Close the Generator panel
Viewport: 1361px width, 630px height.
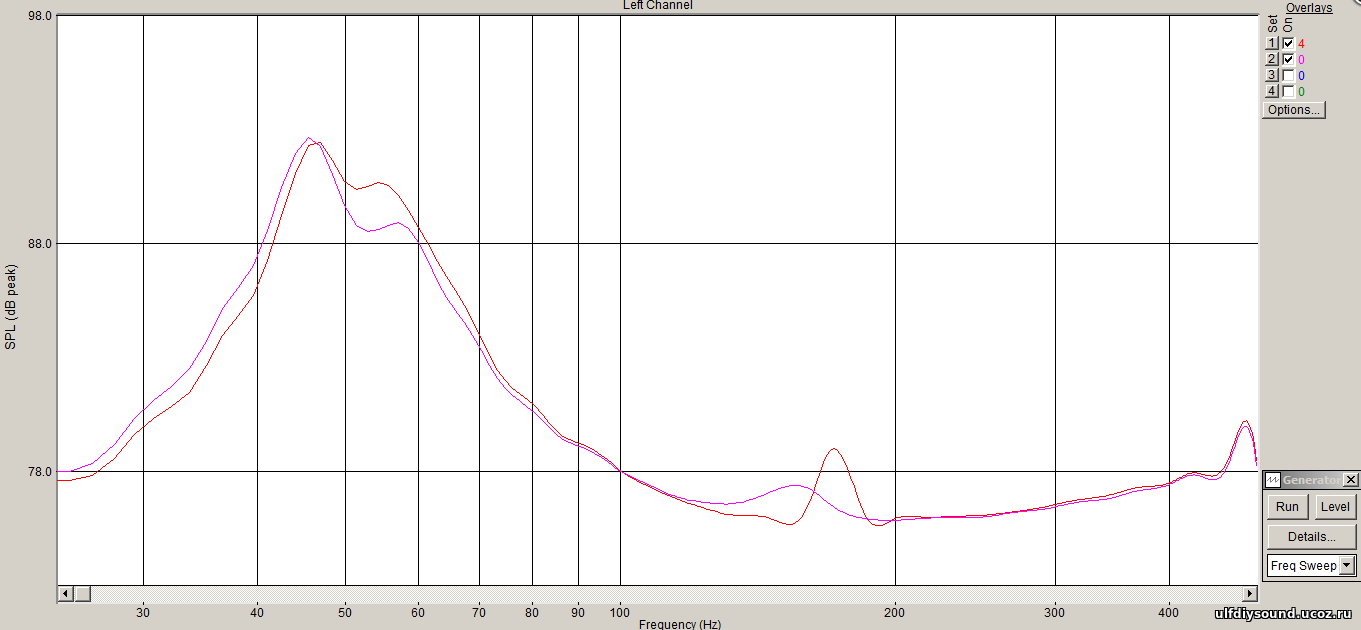point(1351,480)
